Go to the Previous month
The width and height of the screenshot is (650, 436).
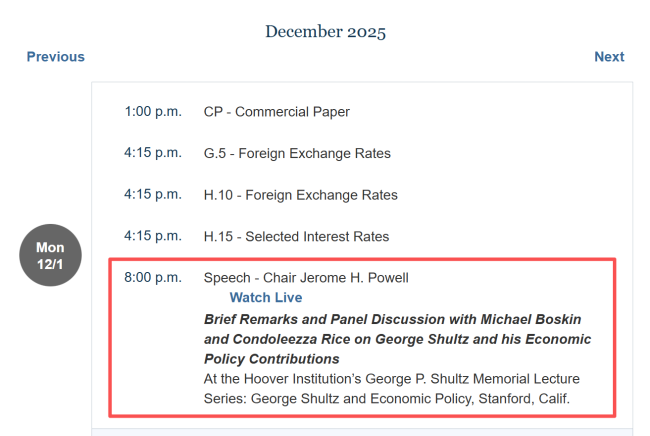click(56, 57)
